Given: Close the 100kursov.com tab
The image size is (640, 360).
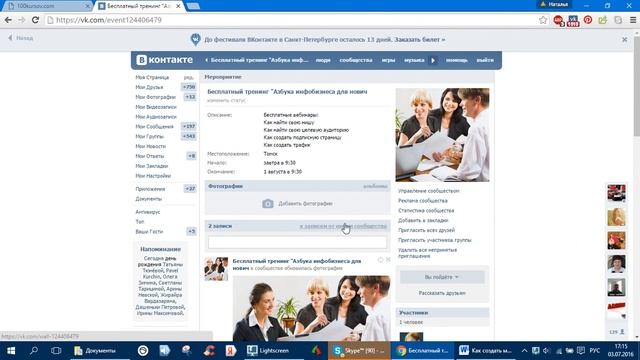Looking at the screenshot, I should 87,6.
